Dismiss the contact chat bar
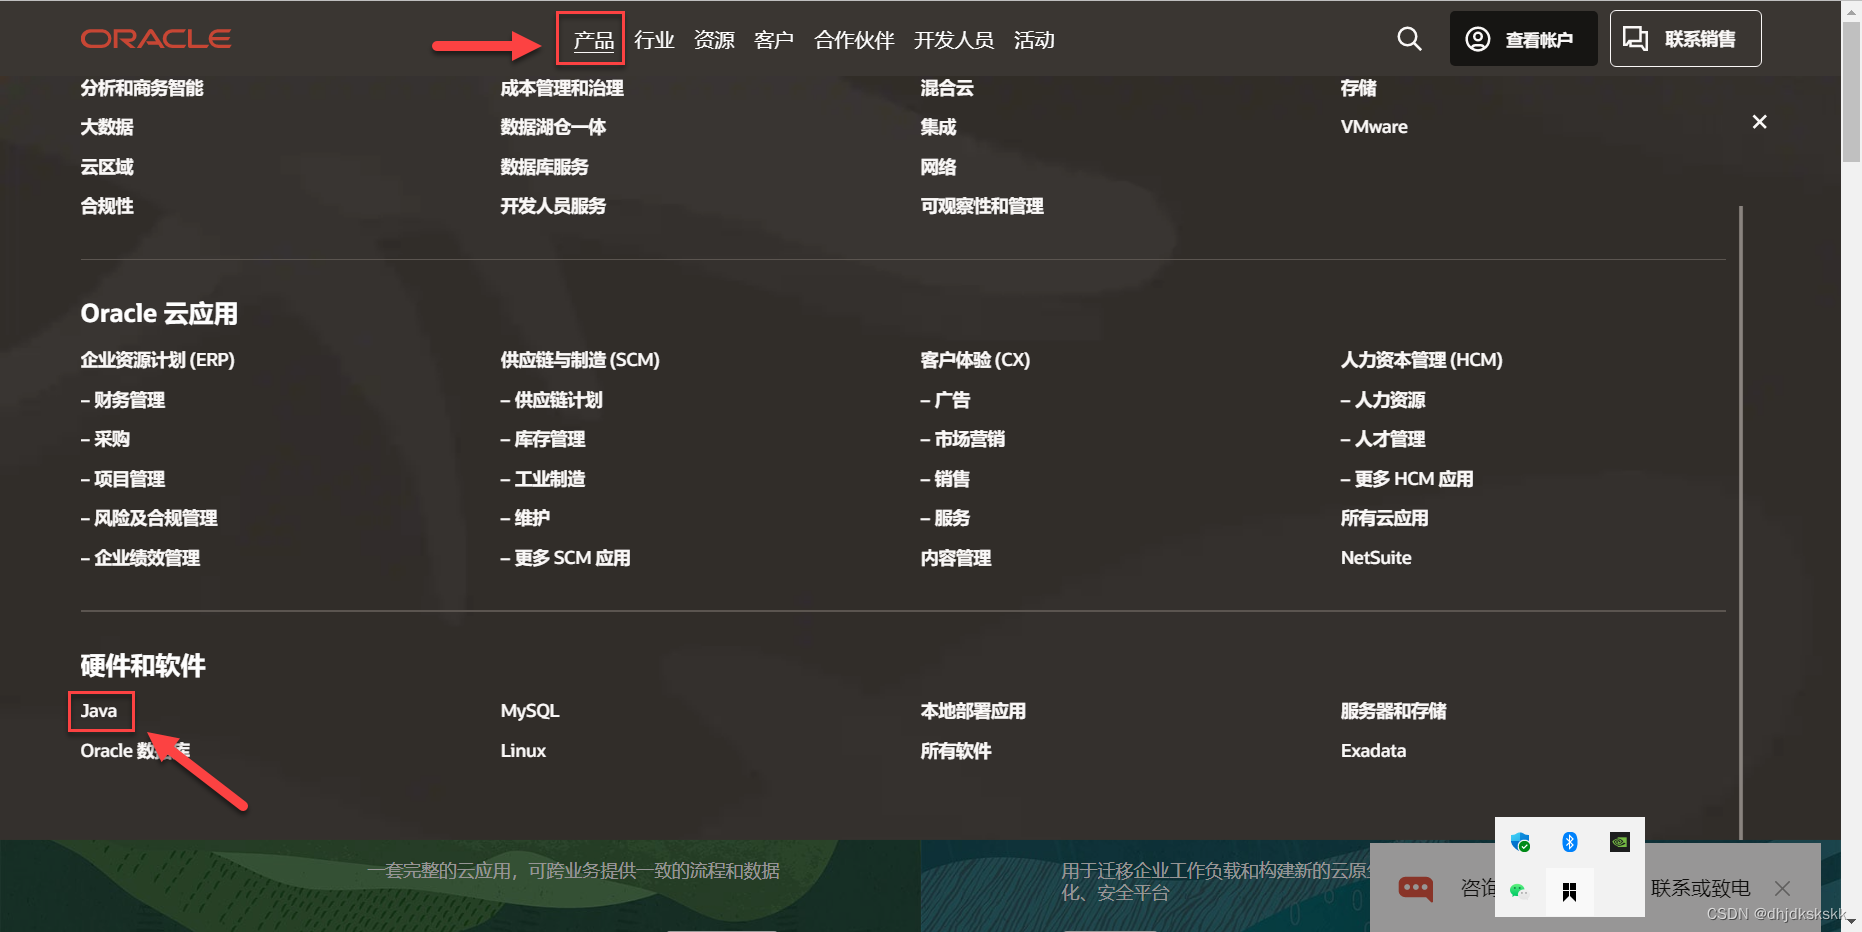Screen dimensions: 1862x932 click(x=1782, y=888)
